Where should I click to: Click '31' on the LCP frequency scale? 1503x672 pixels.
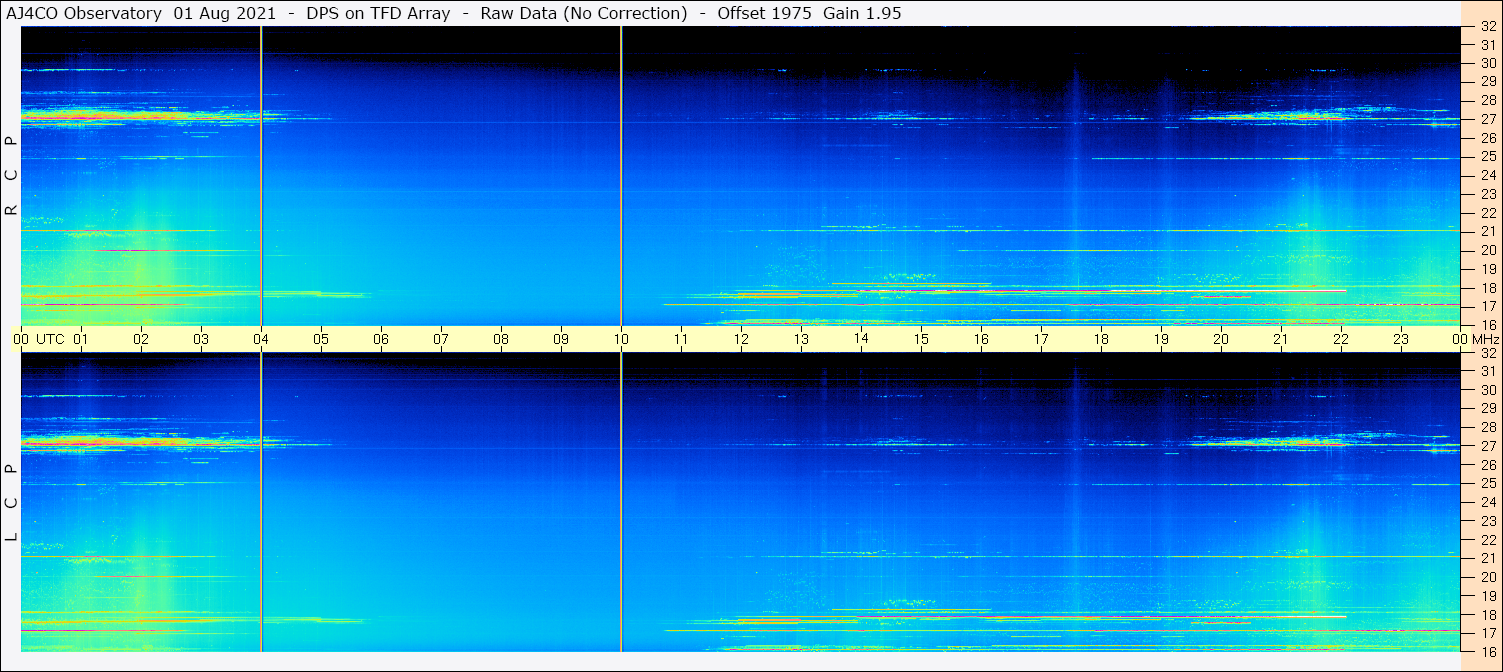click(1487, 371)
